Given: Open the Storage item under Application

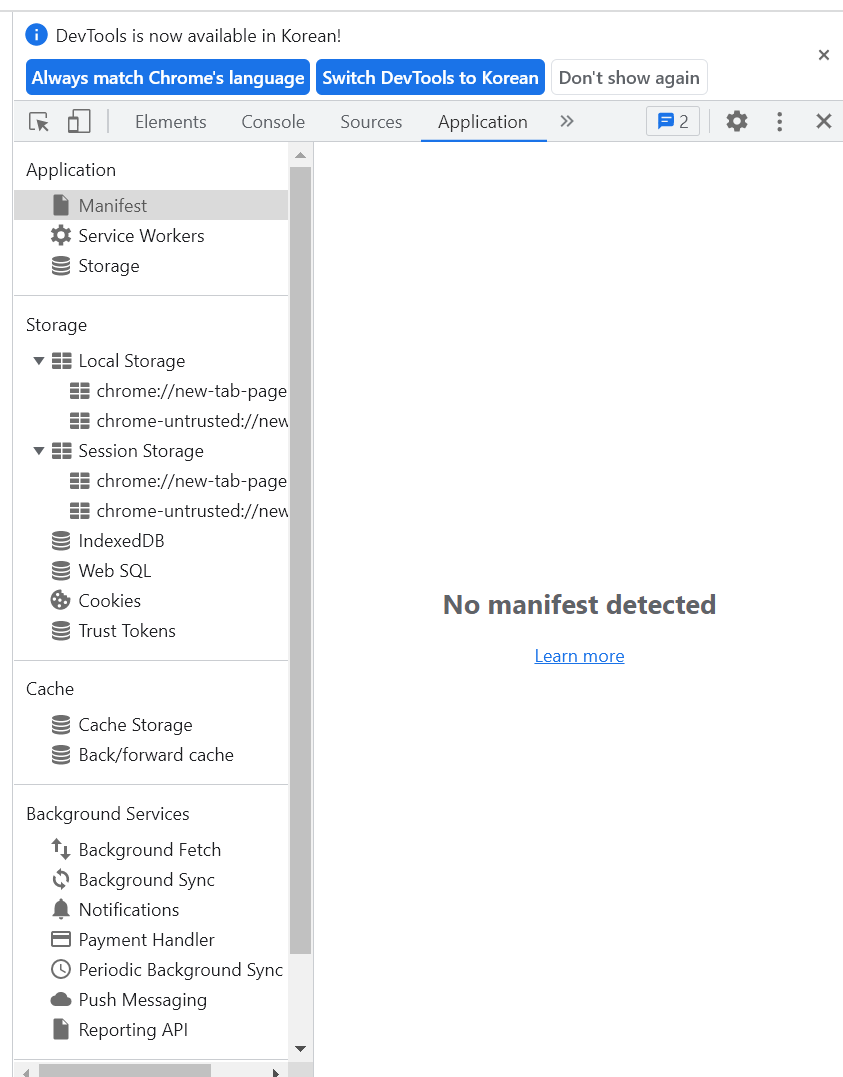Looking at the screenshot, I should (x=151, y=266).
